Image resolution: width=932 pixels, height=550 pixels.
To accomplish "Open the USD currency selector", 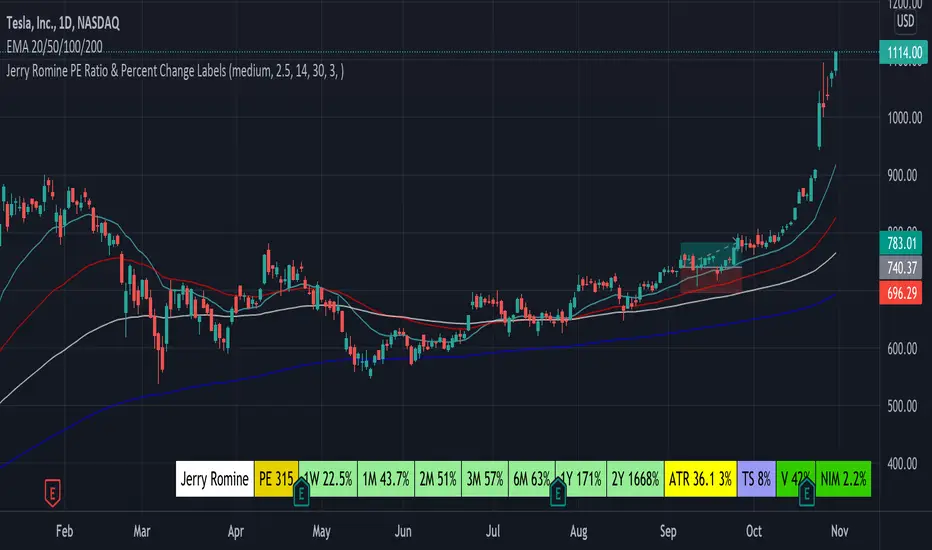I will 902,20.
